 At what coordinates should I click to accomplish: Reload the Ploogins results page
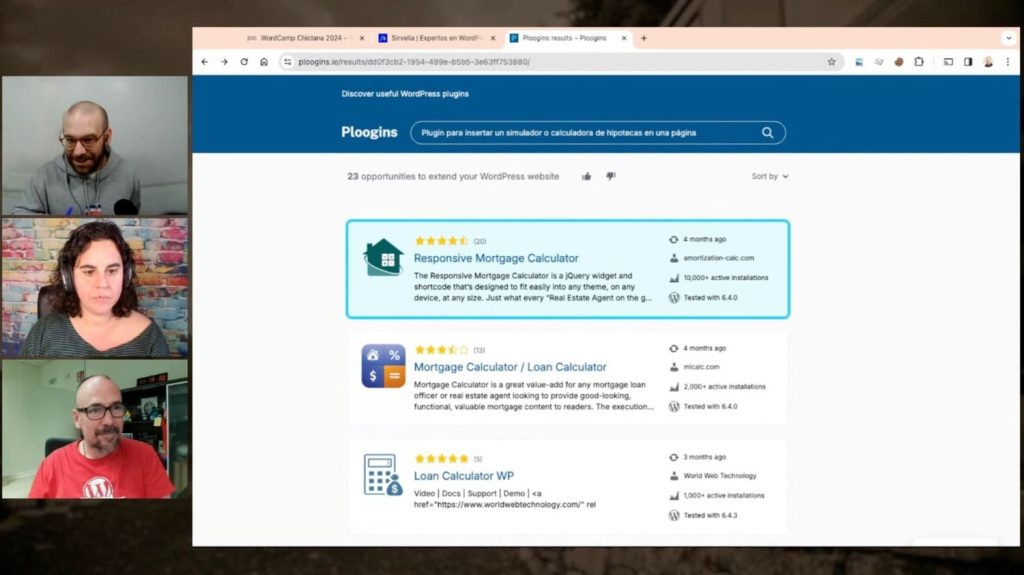pos(244,61)
